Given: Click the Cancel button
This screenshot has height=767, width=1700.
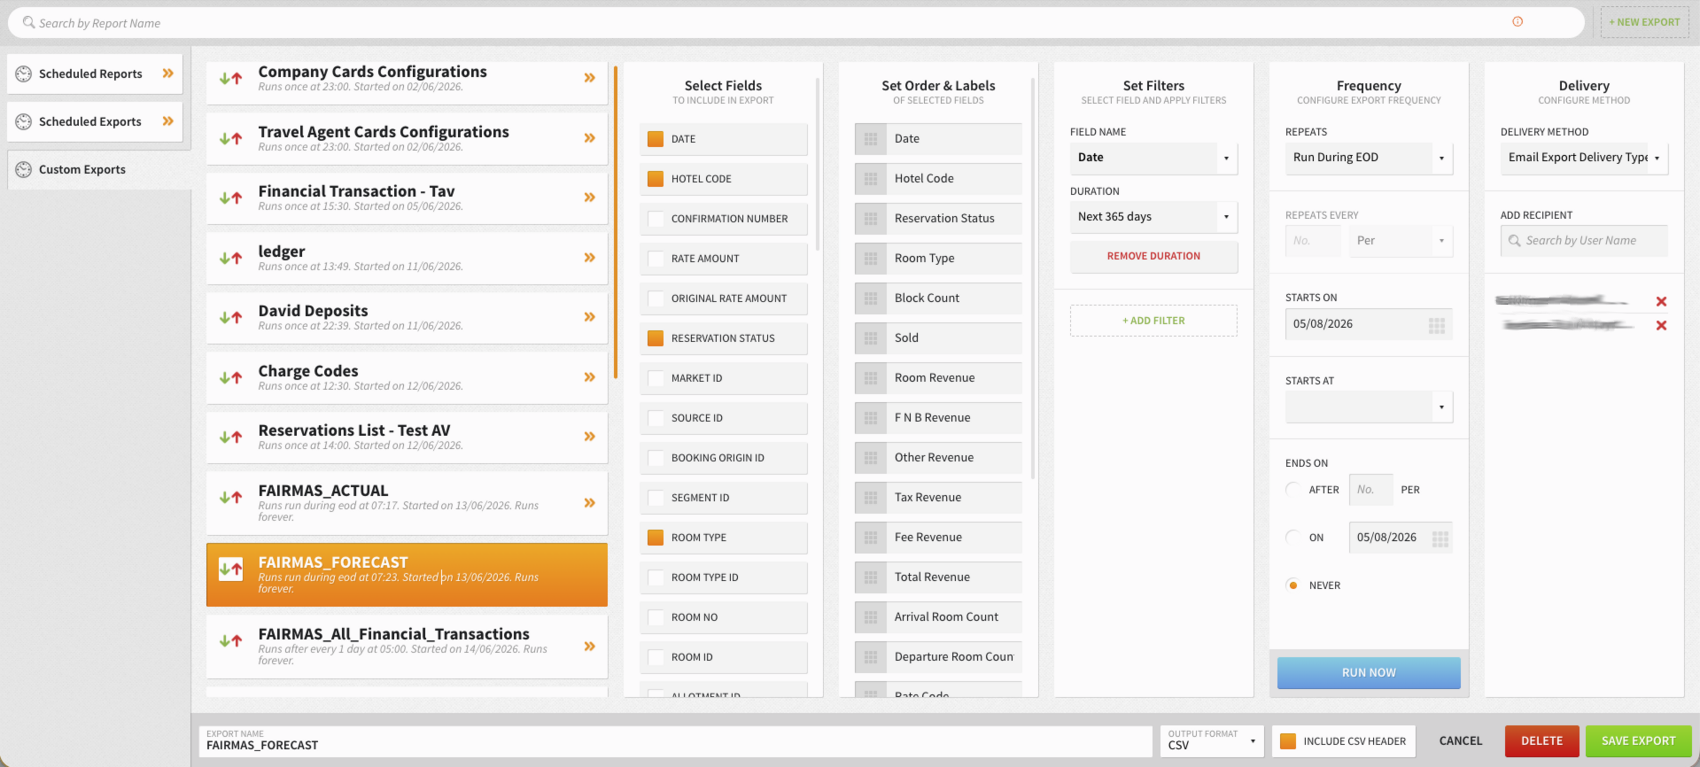Looking at the screenshot, I should 1460,741.
